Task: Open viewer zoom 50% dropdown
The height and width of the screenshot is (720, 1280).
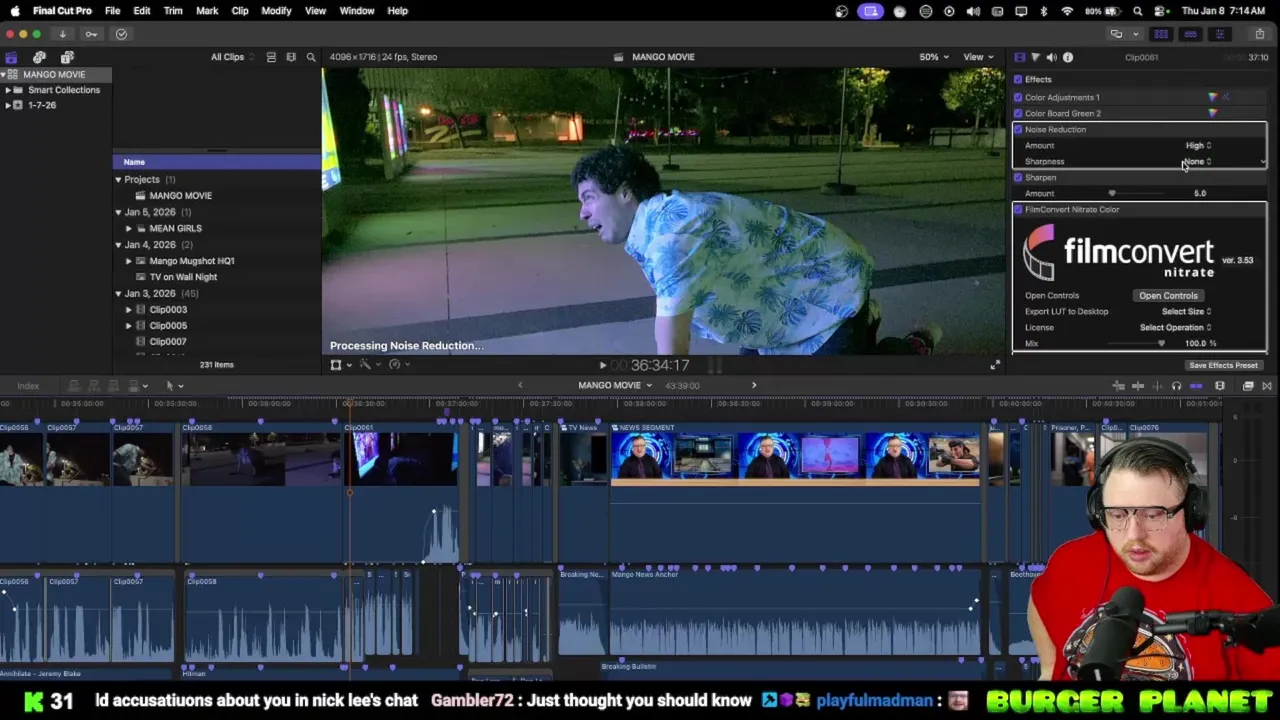Action: coord(934,57)
